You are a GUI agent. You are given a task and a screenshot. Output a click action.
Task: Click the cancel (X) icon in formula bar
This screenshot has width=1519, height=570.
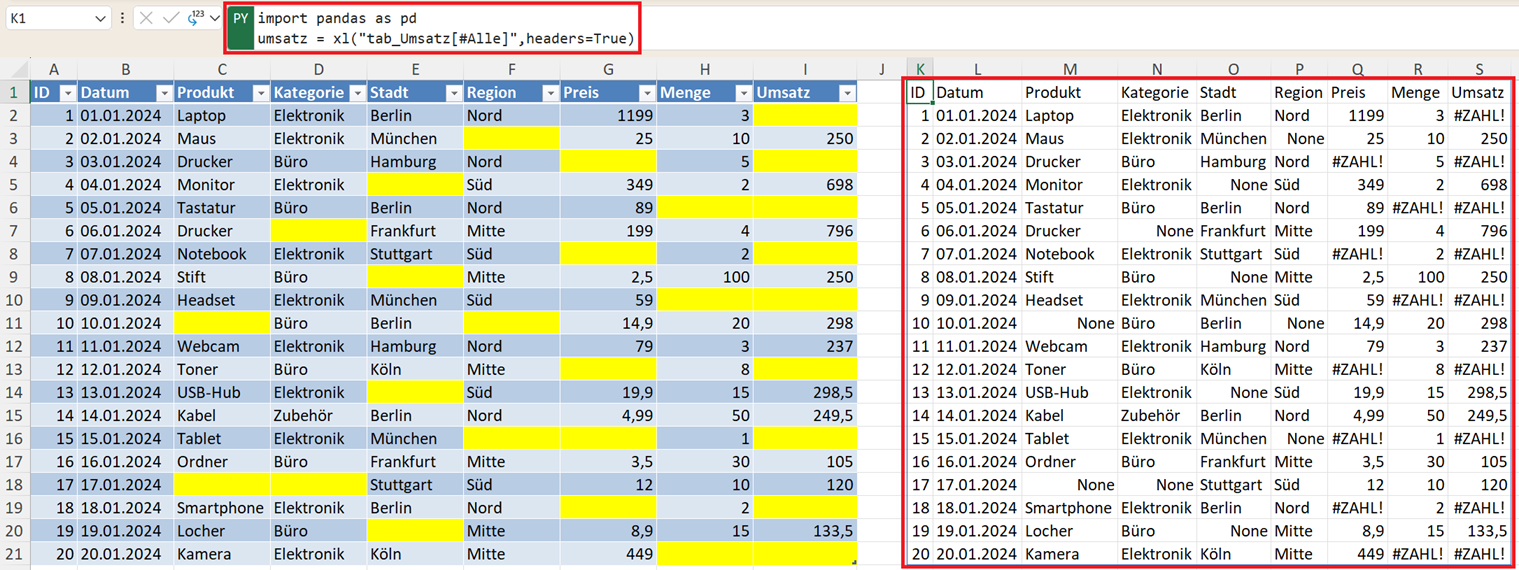click(146, 18)
